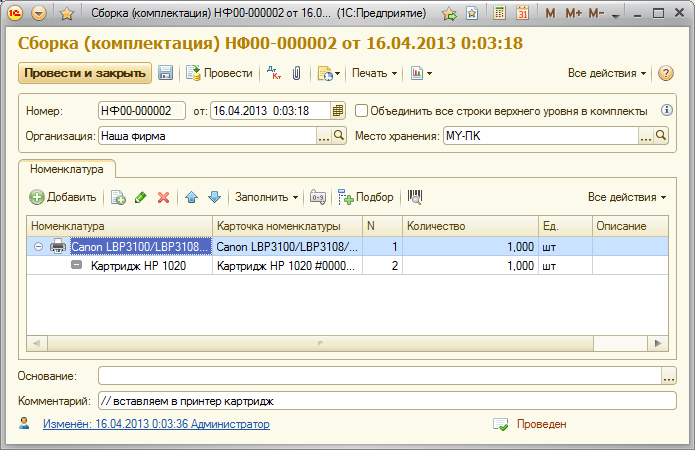Click the Подбор button
This screenshot has height=450, width=695.
(x=366, y=197)
